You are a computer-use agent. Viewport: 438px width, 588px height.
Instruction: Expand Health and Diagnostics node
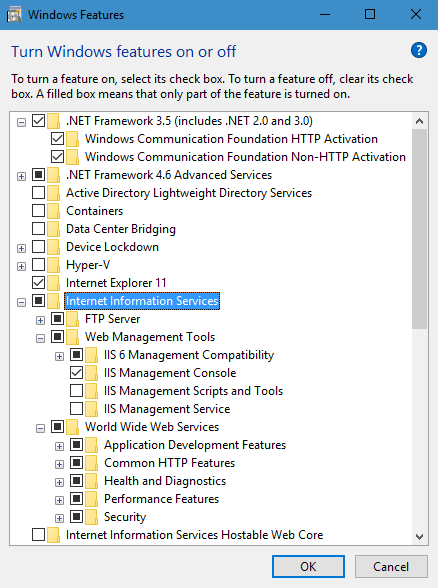pos(59,483)
